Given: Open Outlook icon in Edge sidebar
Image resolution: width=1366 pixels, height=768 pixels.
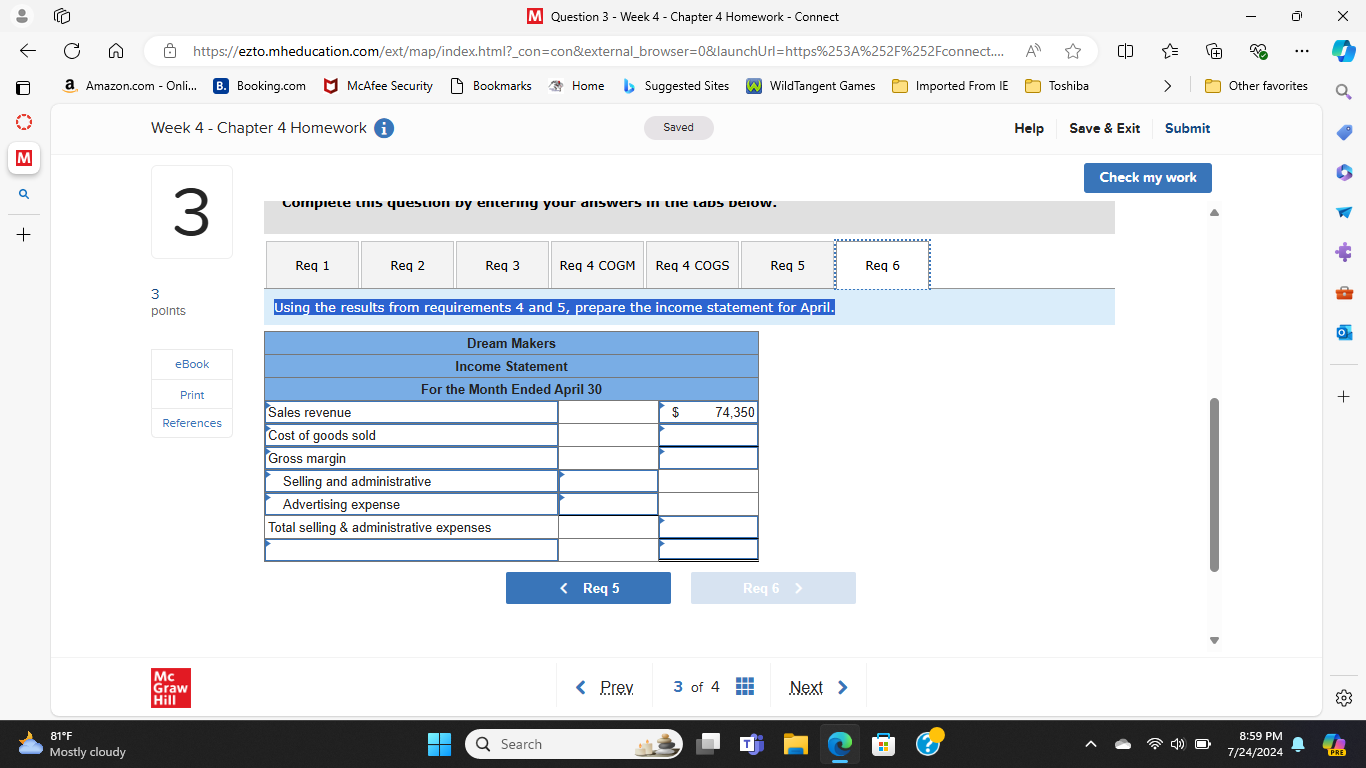Looking at the screenshot, I should [1343, 332].
